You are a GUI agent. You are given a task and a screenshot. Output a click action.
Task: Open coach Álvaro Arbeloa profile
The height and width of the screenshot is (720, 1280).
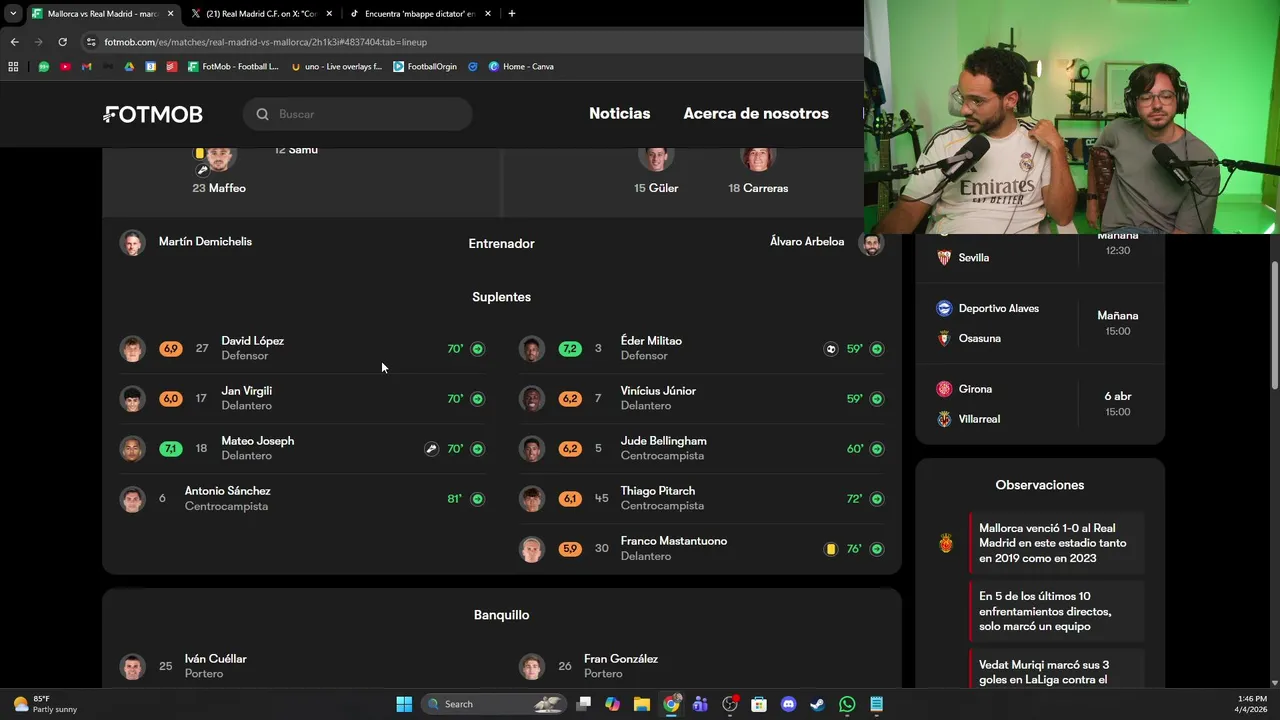(x=826, y=243)
